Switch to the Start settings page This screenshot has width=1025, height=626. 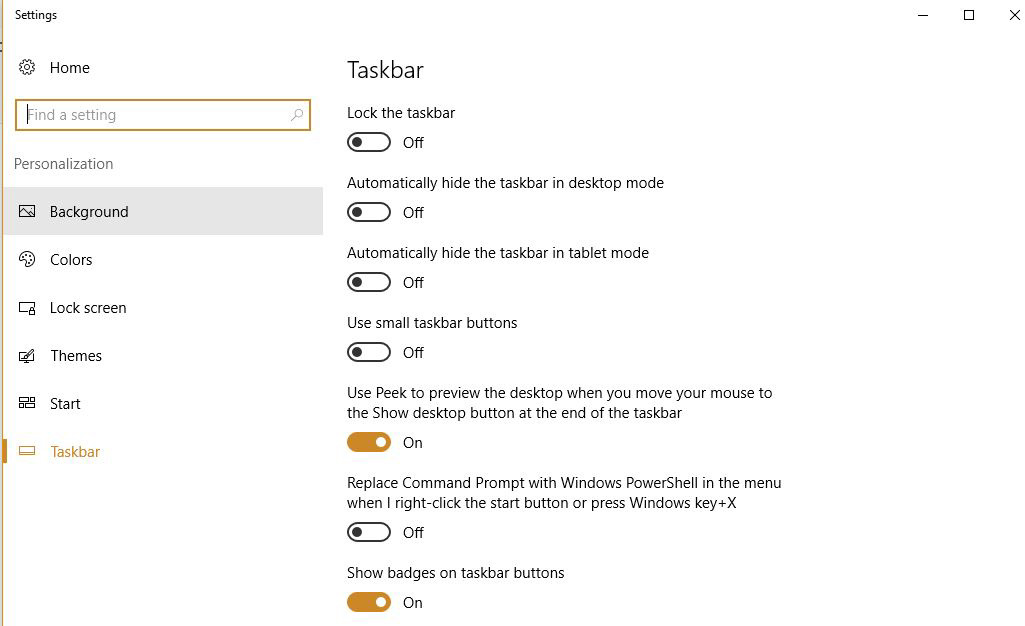click(64, 403)
